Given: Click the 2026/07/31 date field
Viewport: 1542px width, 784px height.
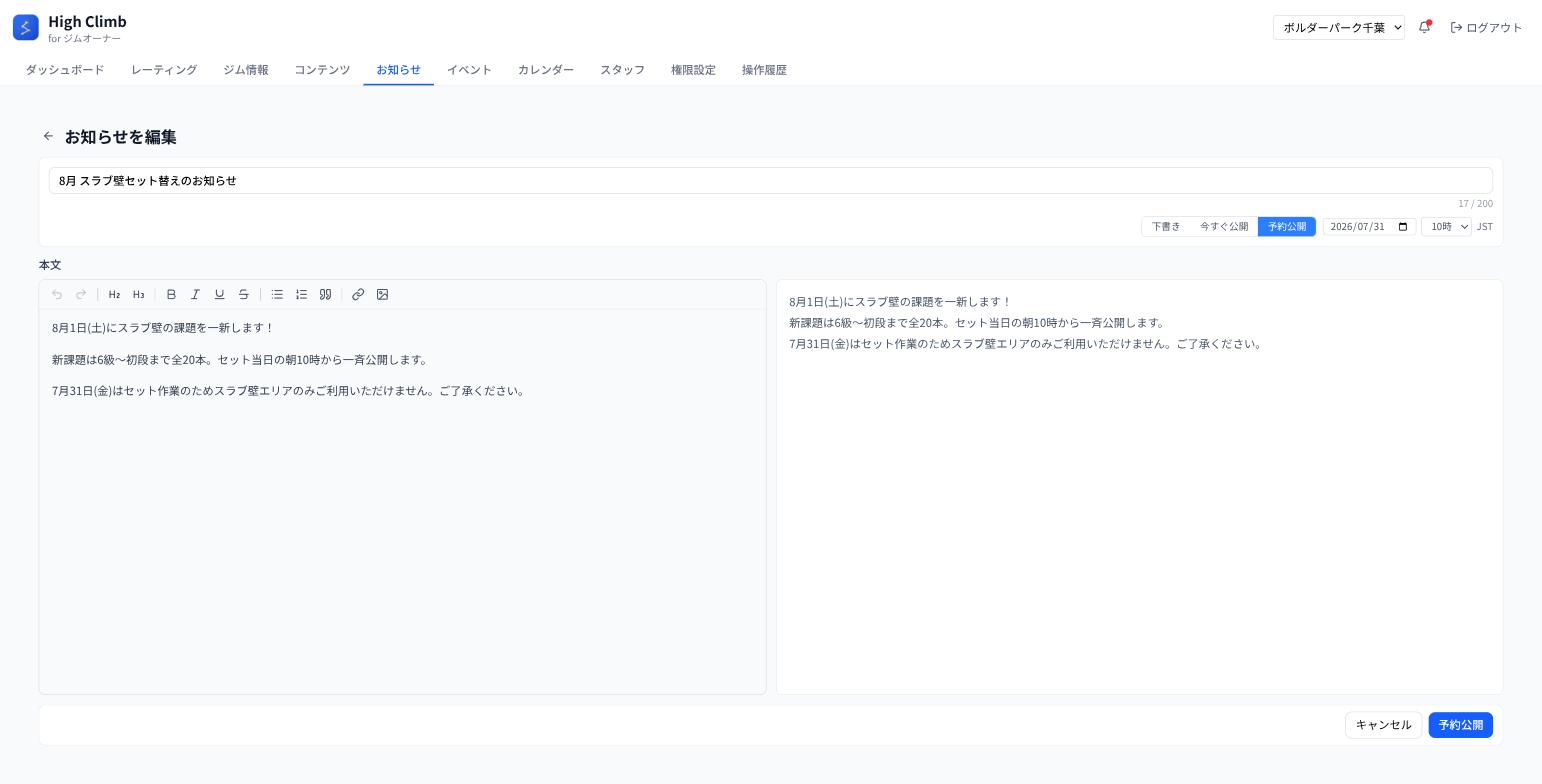Looking at the screenshot, I should [1369, 227].
